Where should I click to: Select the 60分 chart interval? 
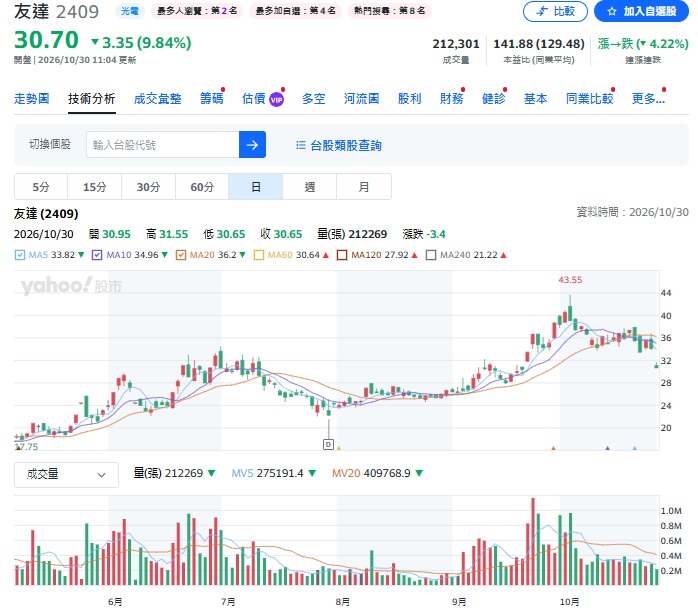tap(202, 187)
